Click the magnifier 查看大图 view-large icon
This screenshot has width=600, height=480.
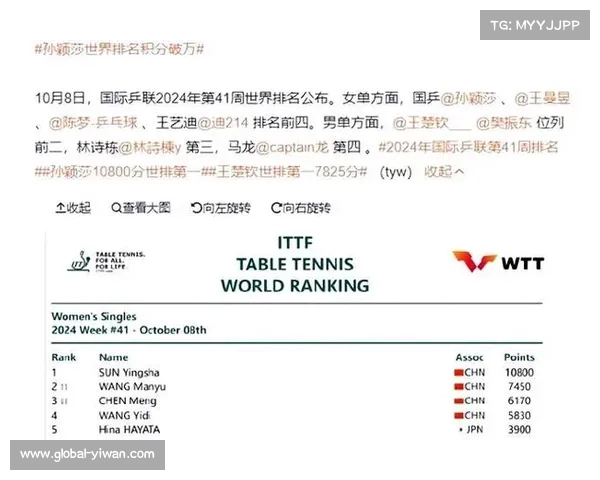[116, 208]
